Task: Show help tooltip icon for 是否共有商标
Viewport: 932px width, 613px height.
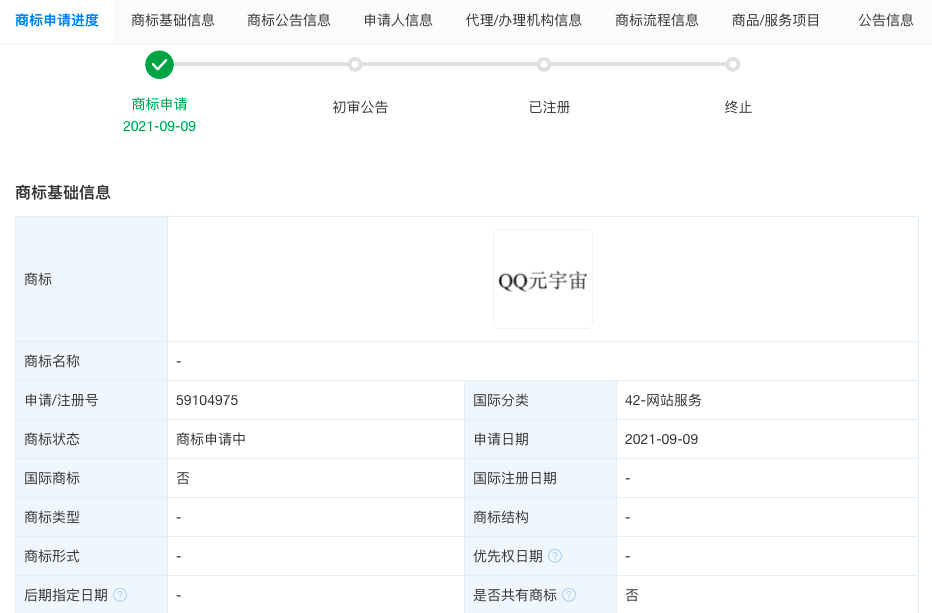Action: [569, 595]
